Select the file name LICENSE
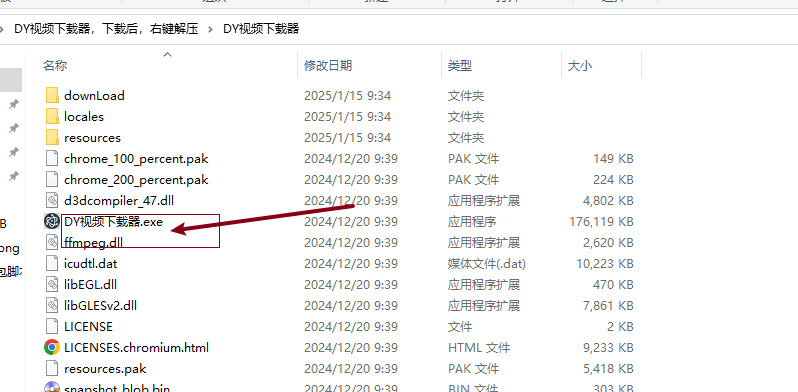Viewport: 798px width, 392px height. (x=89, y=326)
